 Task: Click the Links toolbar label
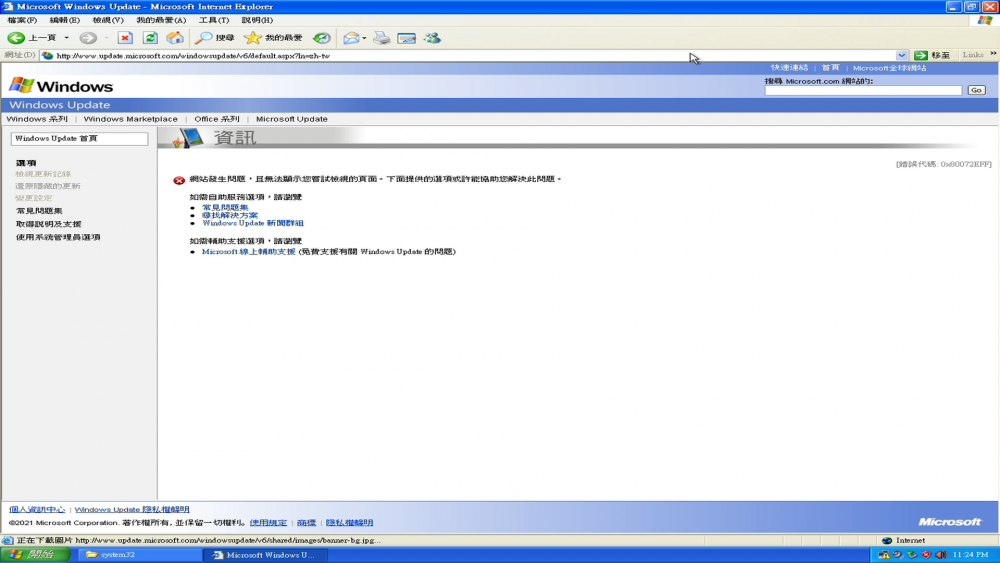click(973, 55)
